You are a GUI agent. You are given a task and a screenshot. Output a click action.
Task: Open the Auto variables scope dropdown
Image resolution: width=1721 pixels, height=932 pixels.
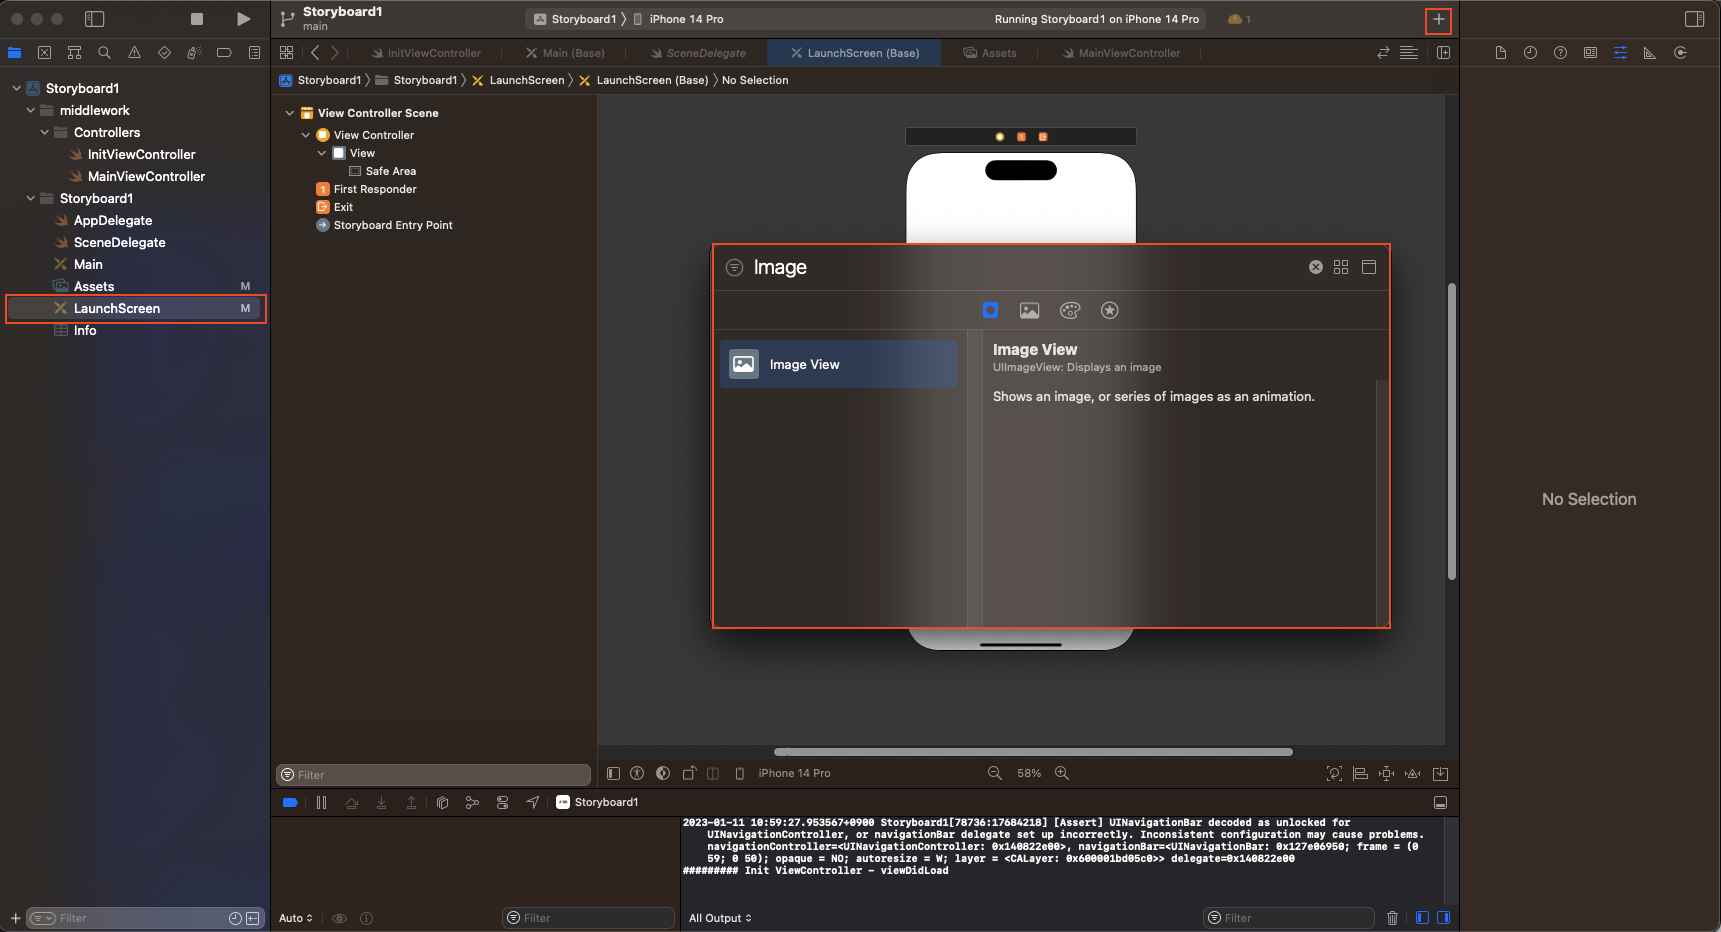point(296,918)
